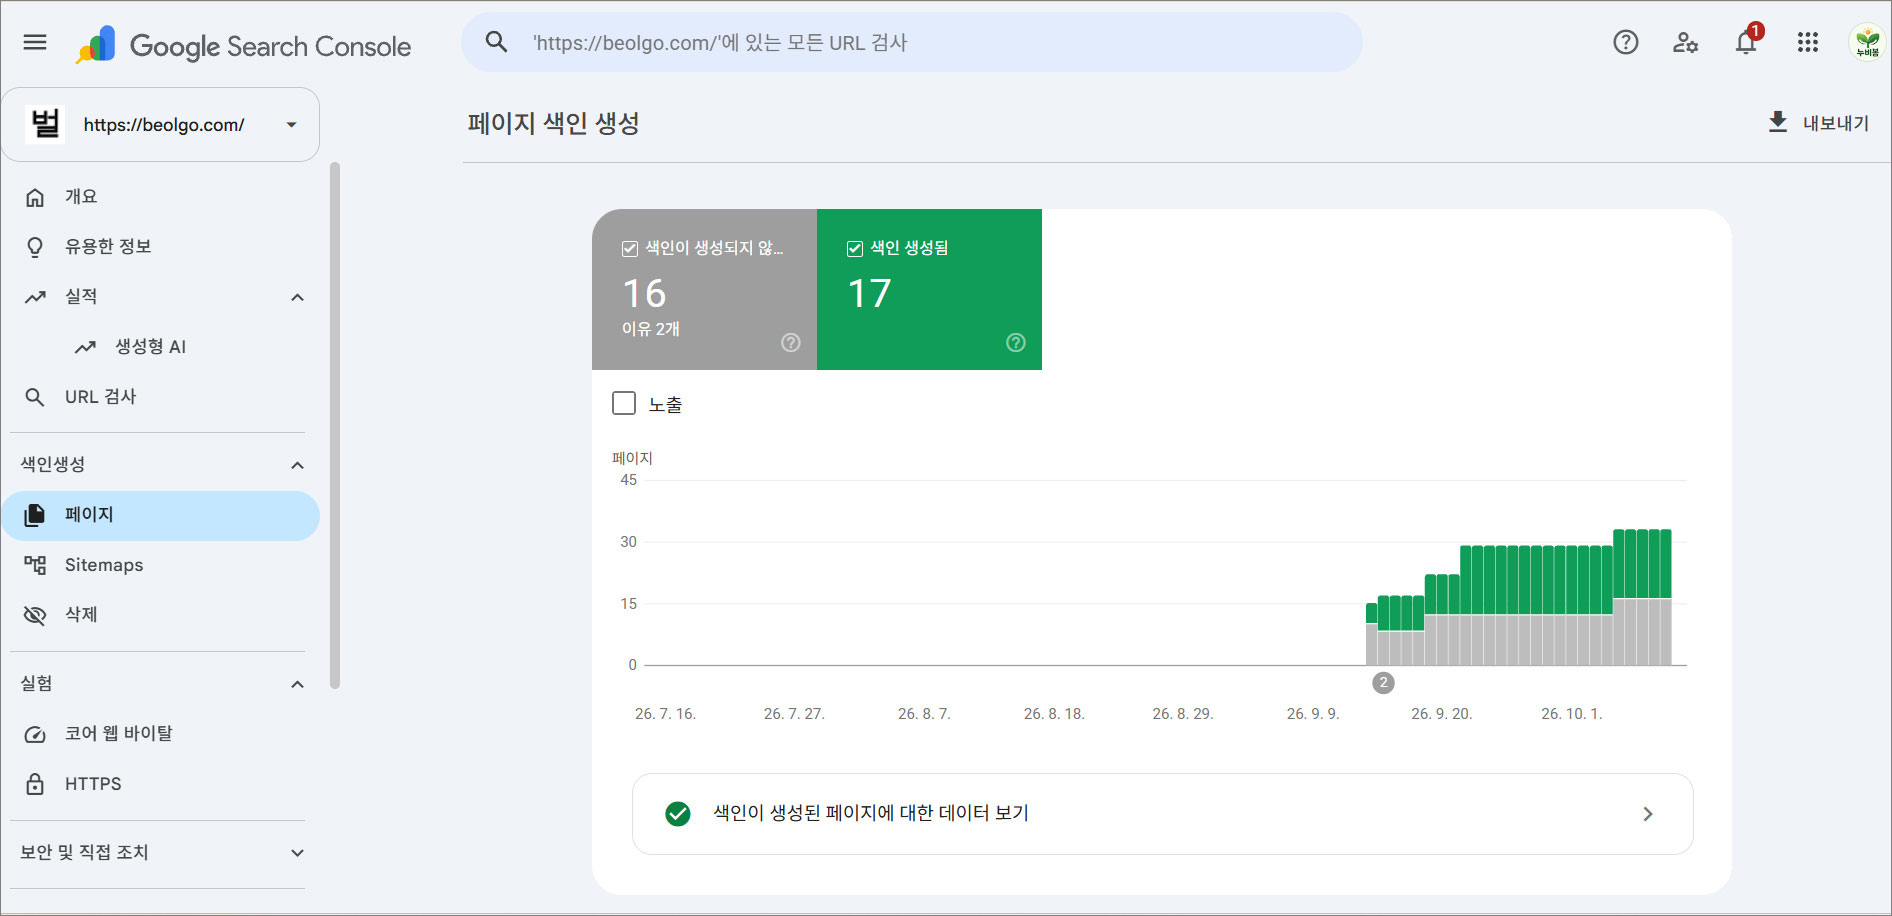Open the URL 검사 menu item
The width and height of the screenshot is (1892, 916).
coord(160,397)
